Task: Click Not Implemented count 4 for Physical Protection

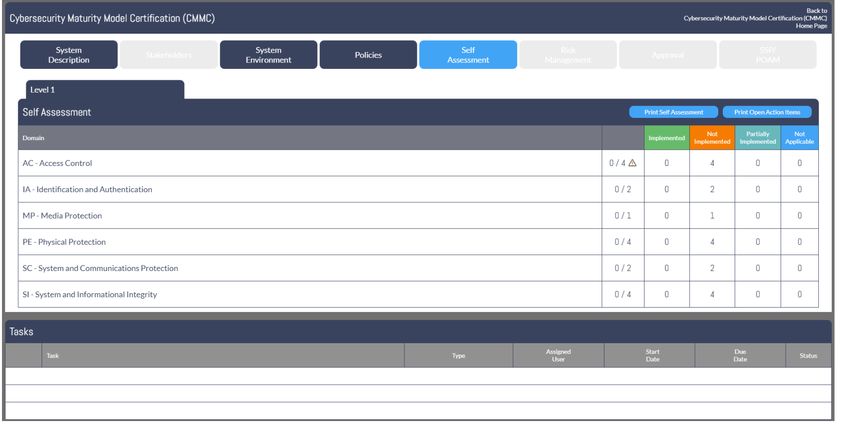Action: [x=712, y=242]
